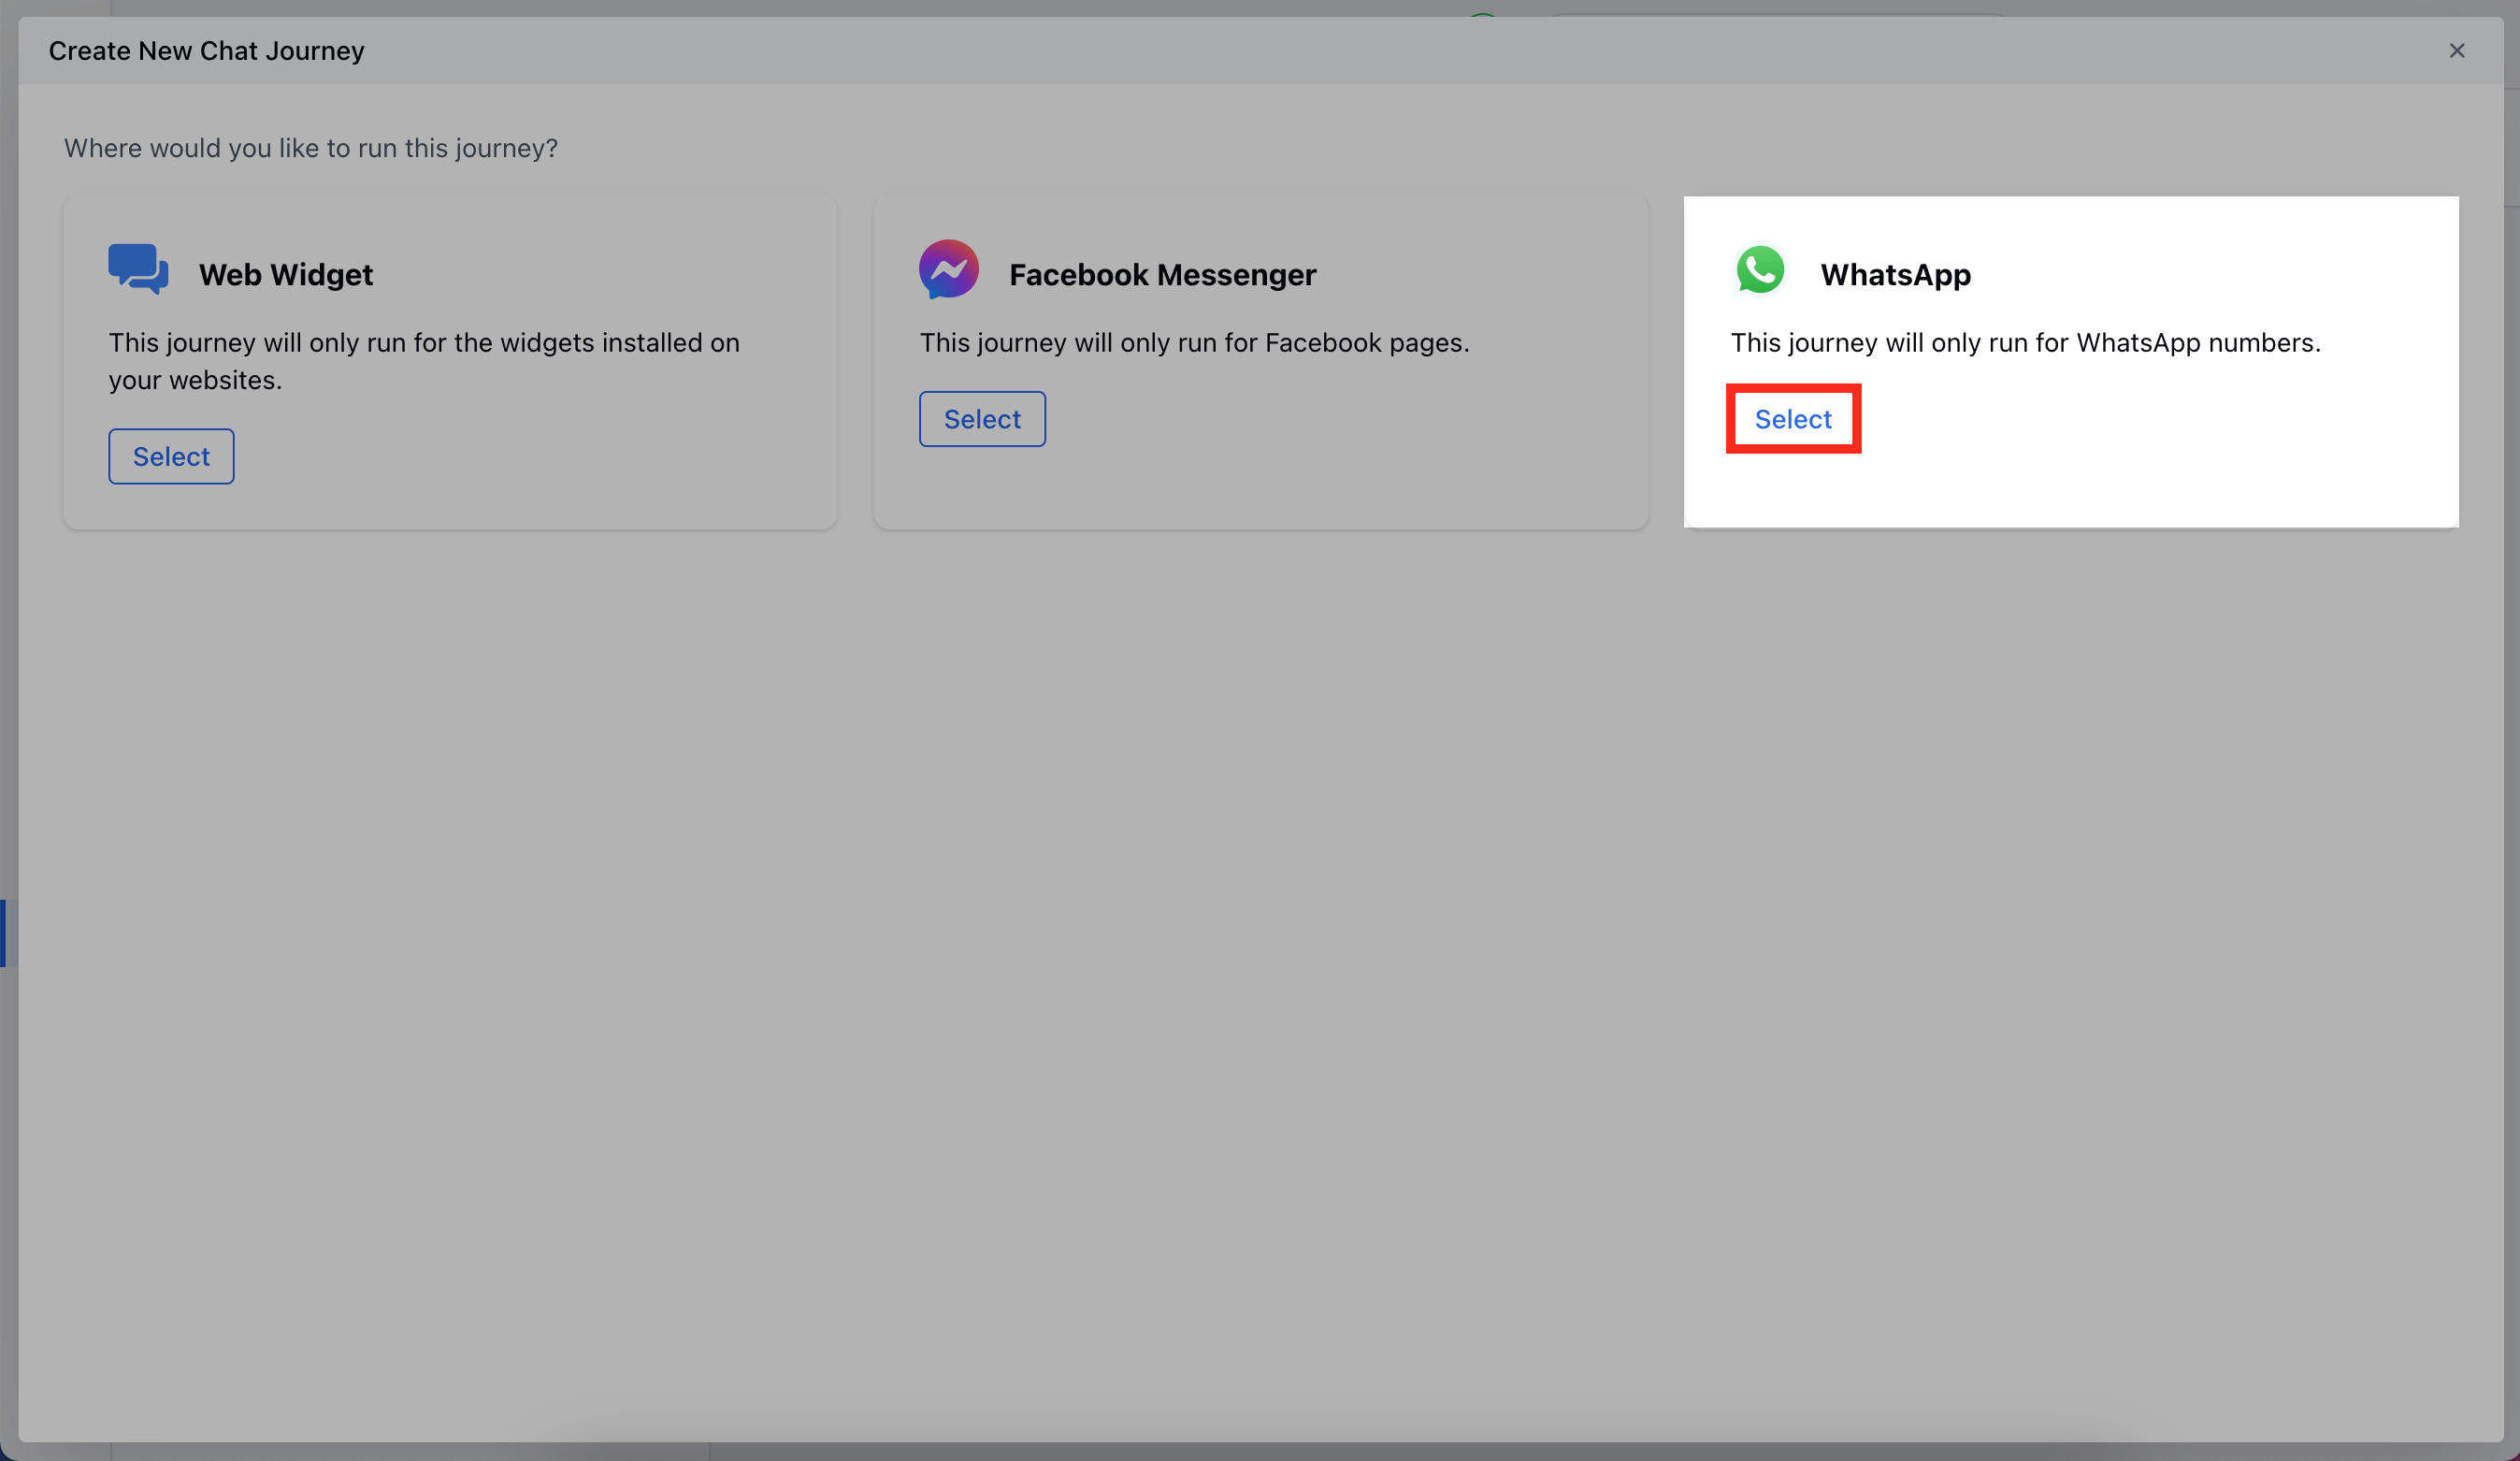Click the Web Widget chat bubbles icon
This screenshot has height=1461, width=2520.
138,269
